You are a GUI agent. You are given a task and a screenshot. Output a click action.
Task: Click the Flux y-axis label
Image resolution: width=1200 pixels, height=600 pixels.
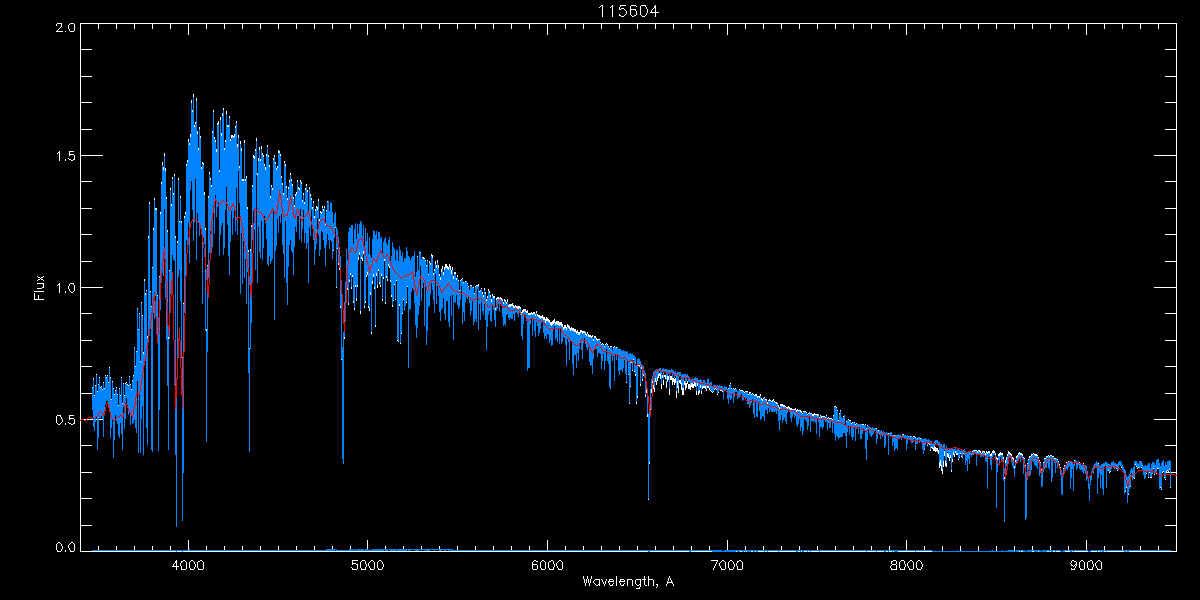pos(40,288)
